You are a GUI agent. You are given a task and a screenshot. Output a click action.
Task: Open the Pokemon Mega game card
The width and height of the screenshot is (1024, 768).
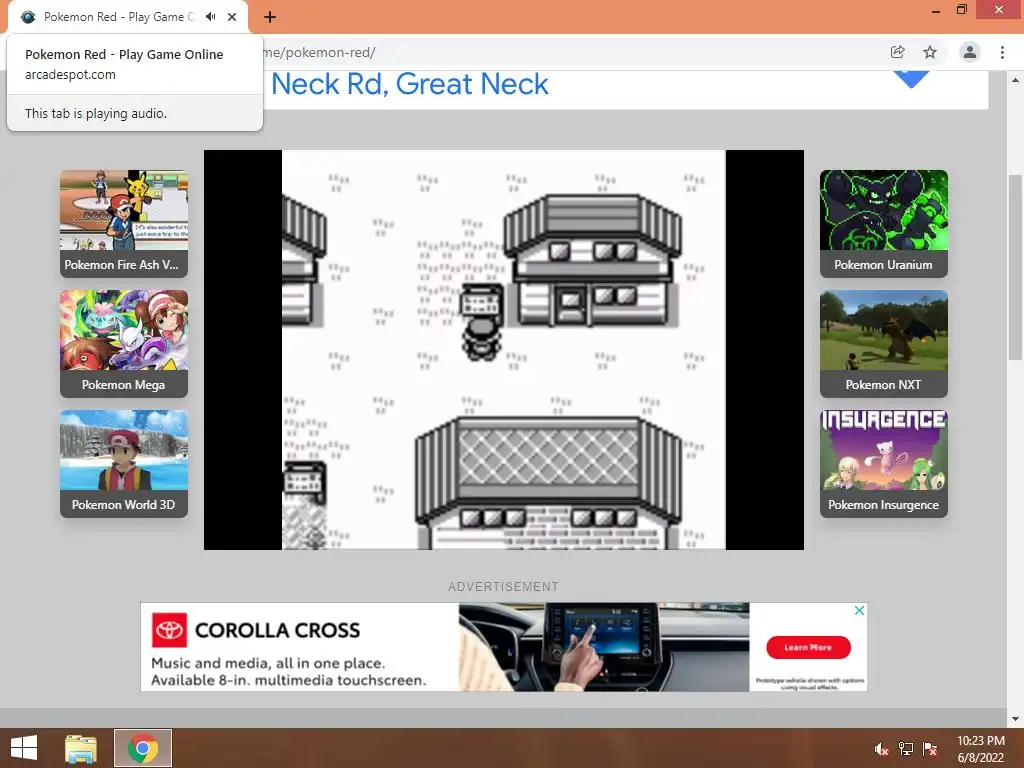[124, 344]
